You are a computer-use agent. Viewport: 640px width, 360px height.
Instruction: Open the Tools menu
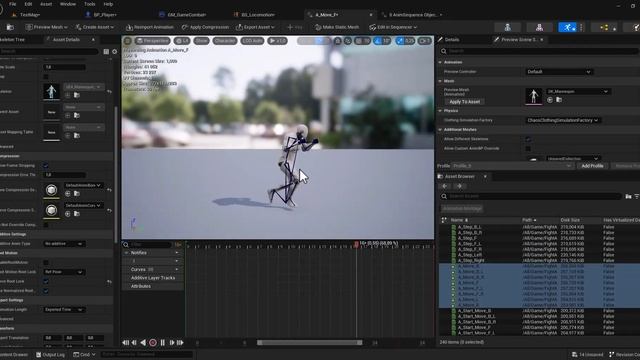(89, 4)
